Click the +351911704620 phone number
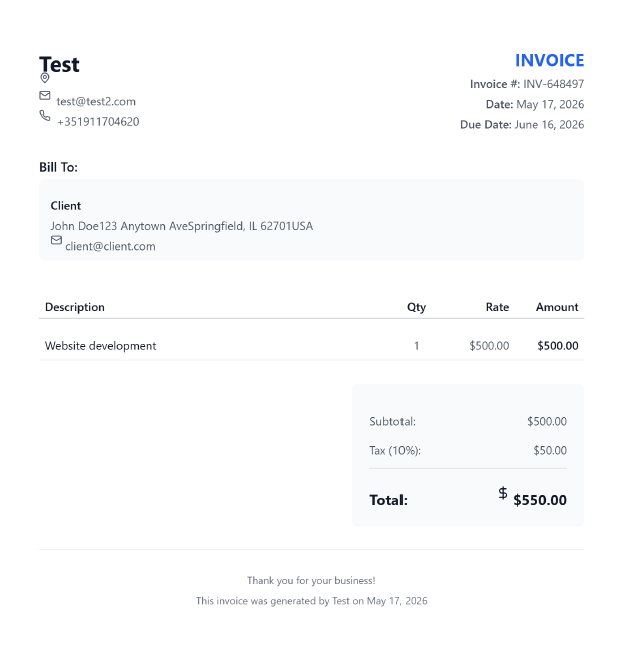Screen dimensions: 619x647 [x=98, y=122]
